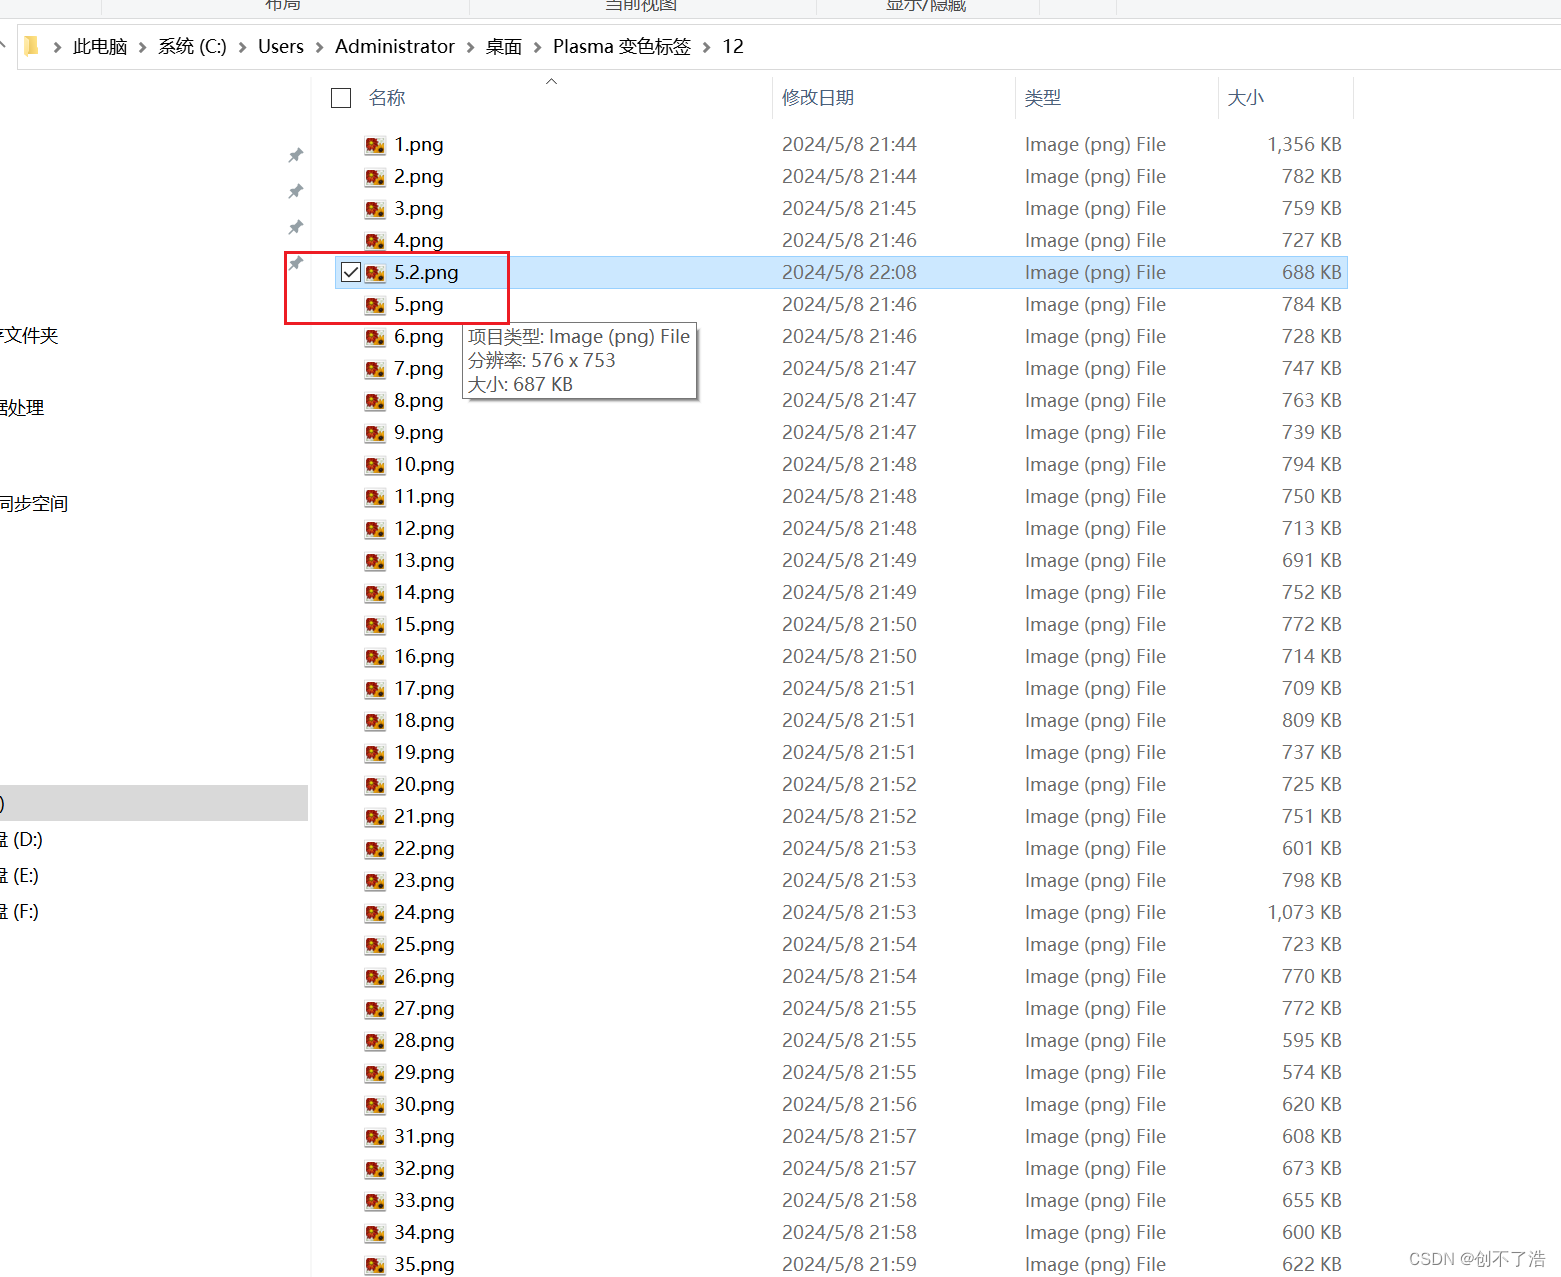Select the file name 25.png
The image size is (1561, 1277).
424,945
